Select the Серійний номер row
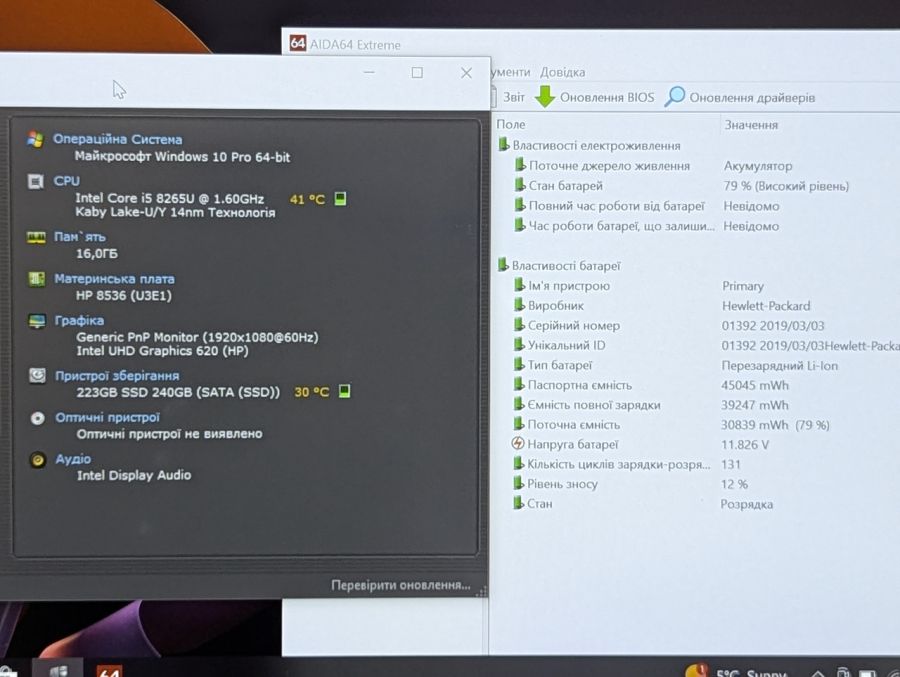The width and height of the screenshot is (900, 677). click(x=567, y=325)
